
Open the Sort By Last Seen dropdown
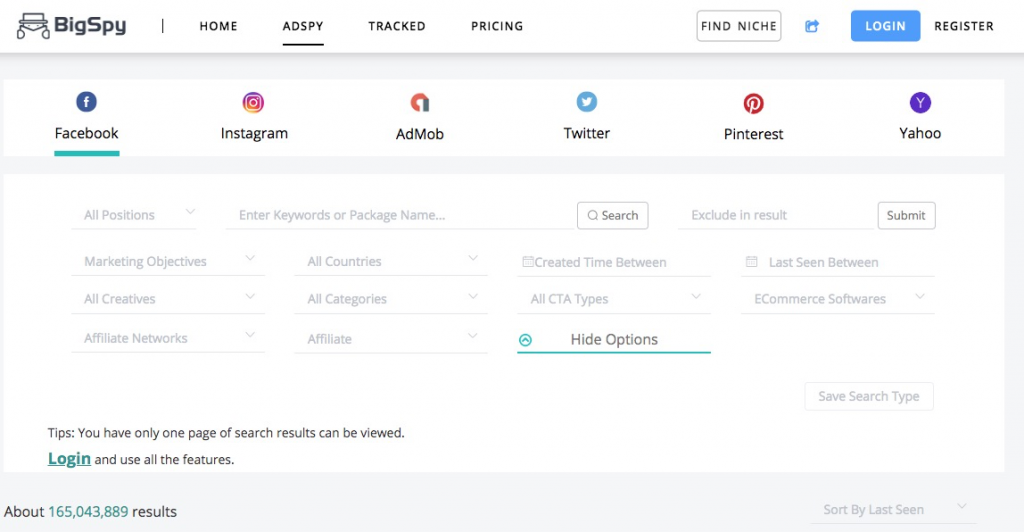[893, 510]
